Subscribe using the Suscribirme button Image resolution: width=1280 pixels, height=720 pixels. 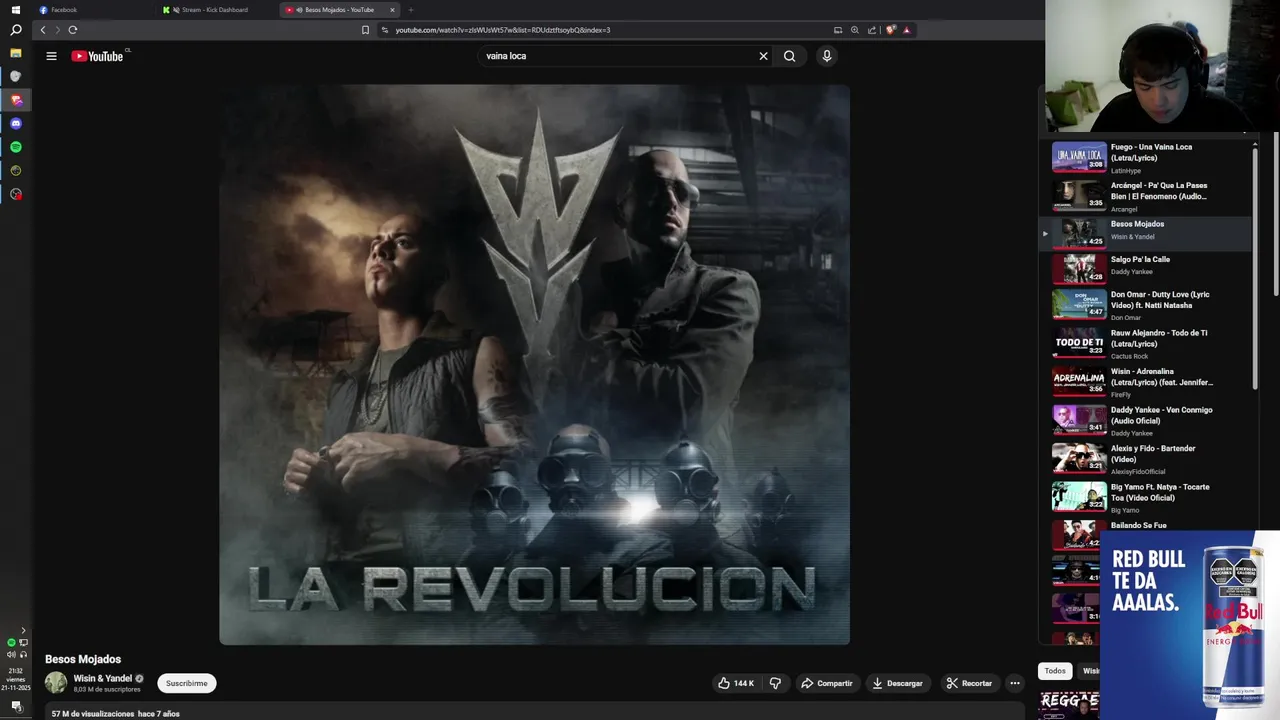click(x=187, y=683)
